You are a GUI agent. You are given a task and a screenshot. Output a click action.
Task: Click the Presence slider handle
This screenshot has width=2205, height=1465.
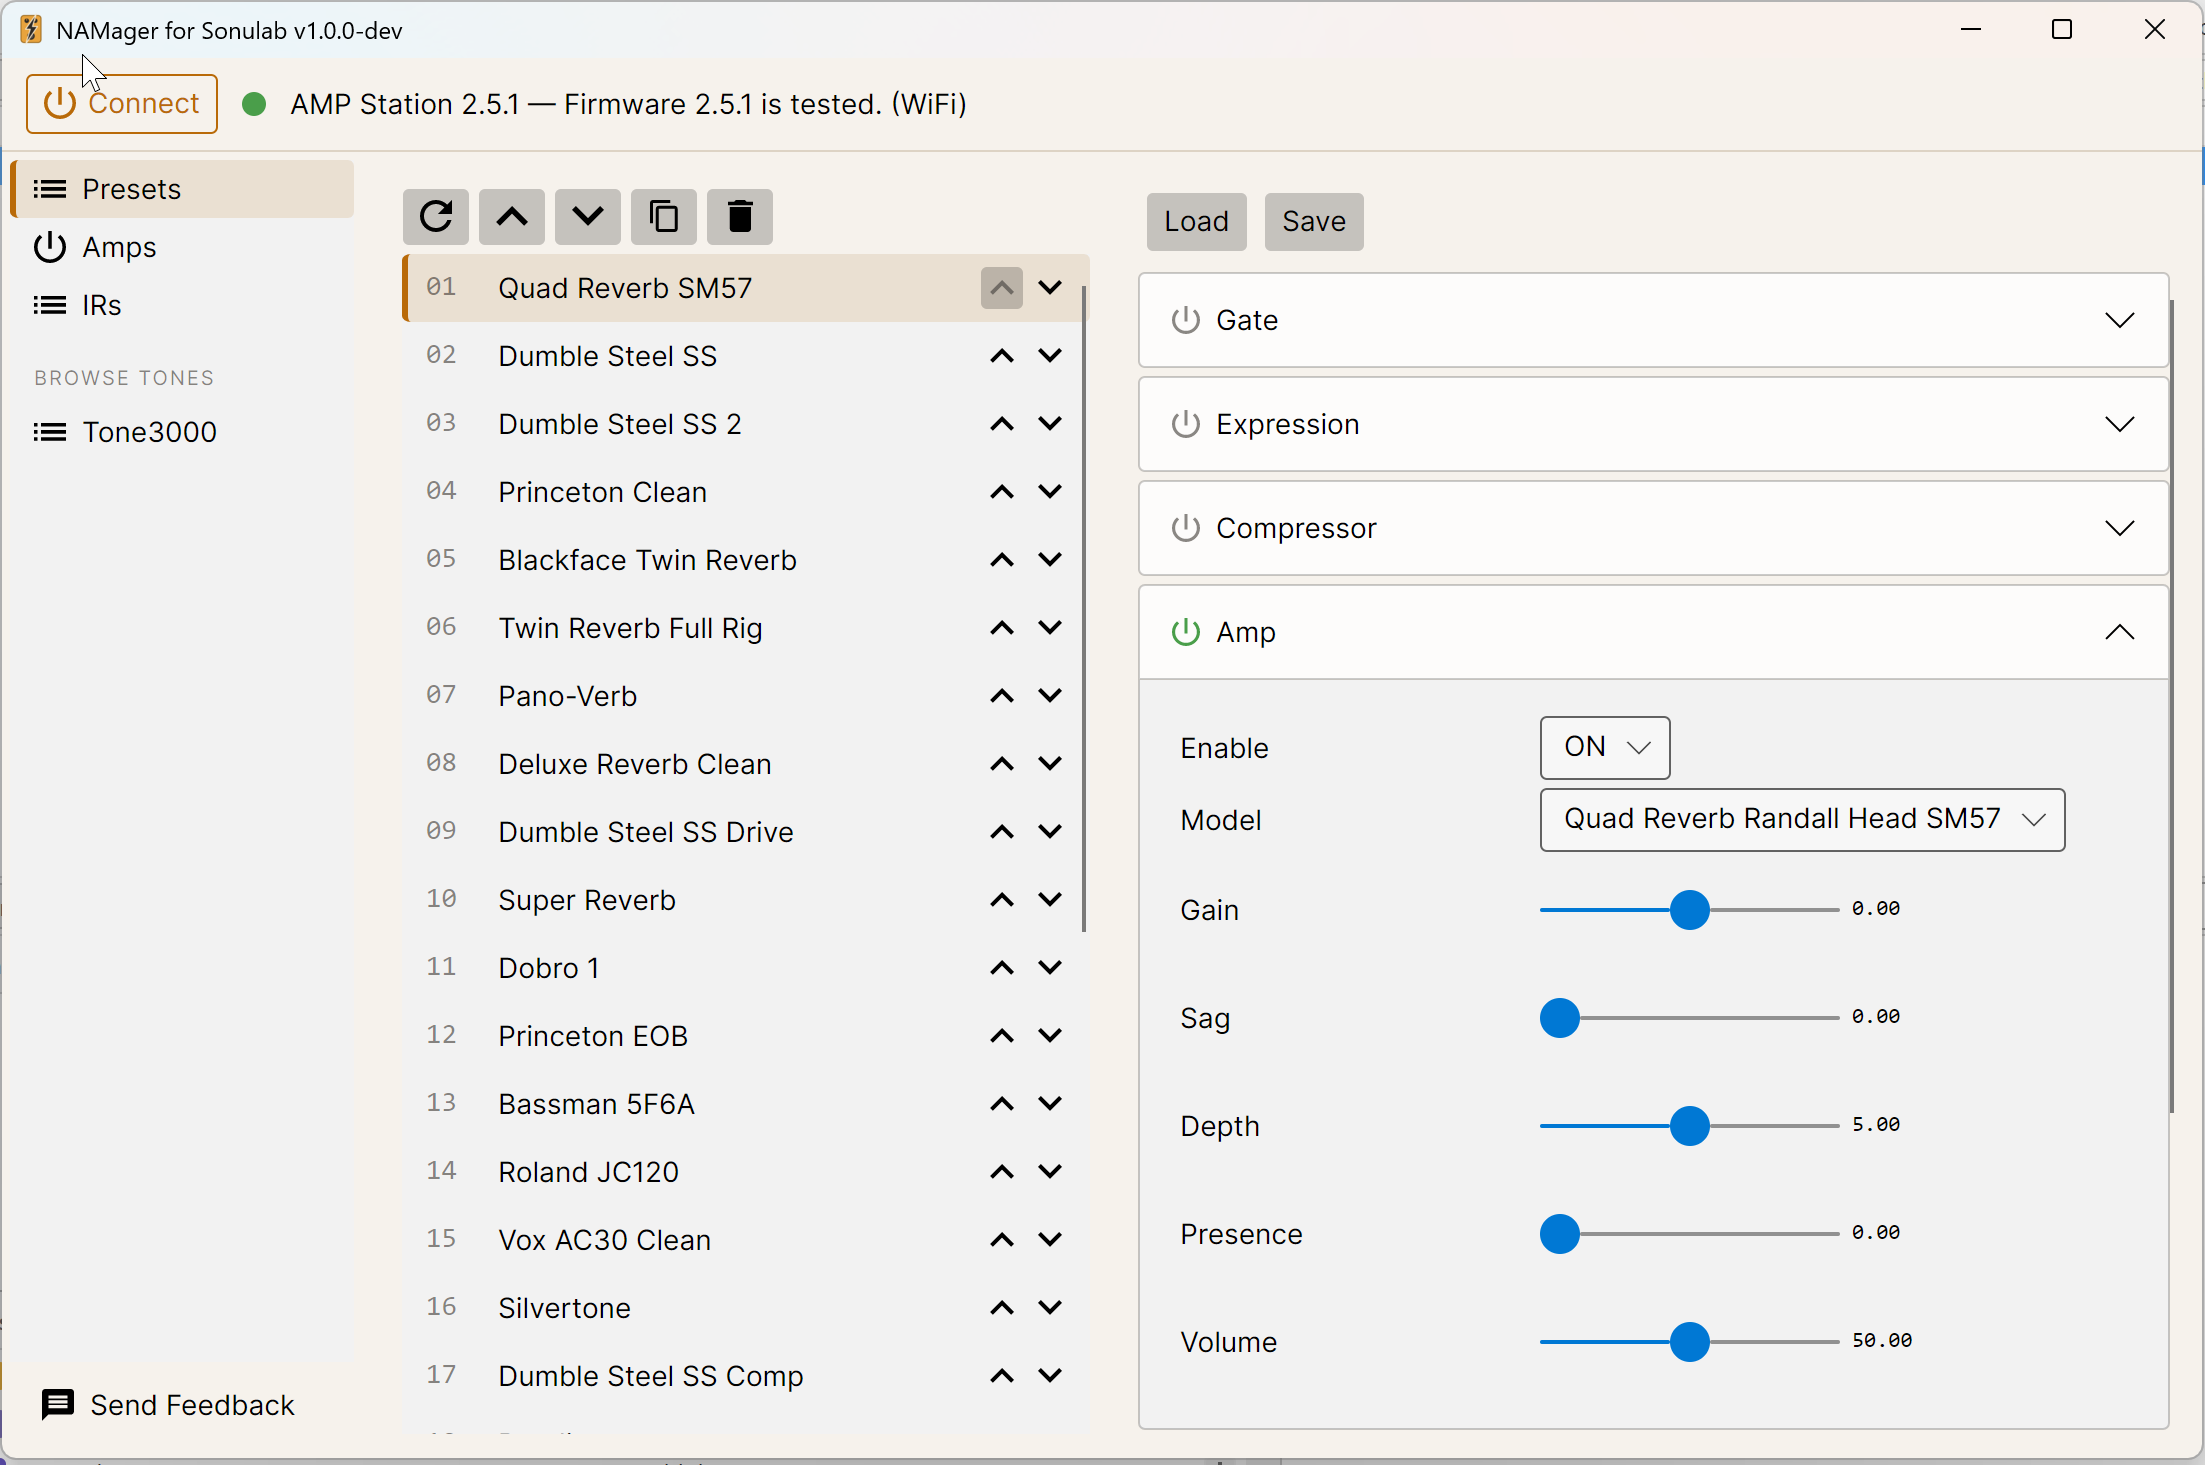1559,1234
